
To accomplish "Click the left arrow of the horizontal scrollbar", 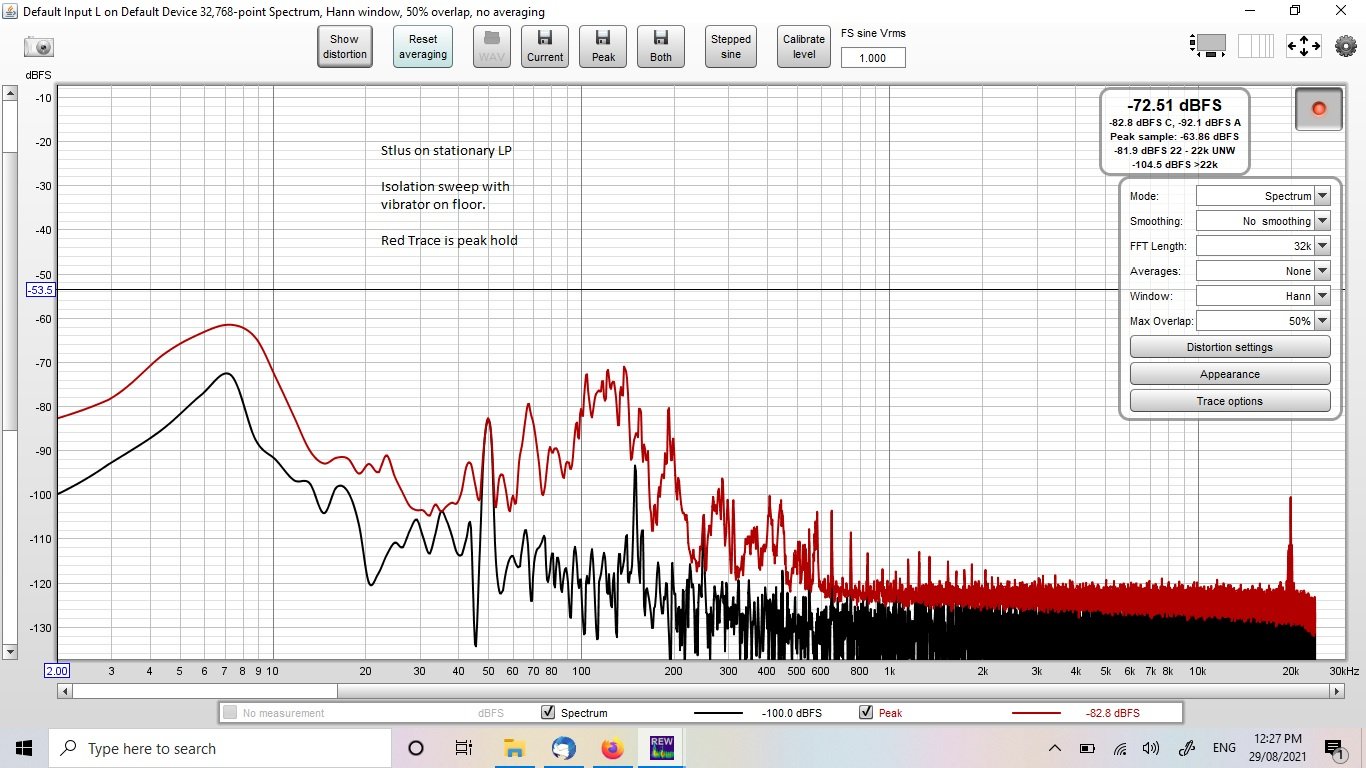I will pyautogui.click(x=64, y=691).
